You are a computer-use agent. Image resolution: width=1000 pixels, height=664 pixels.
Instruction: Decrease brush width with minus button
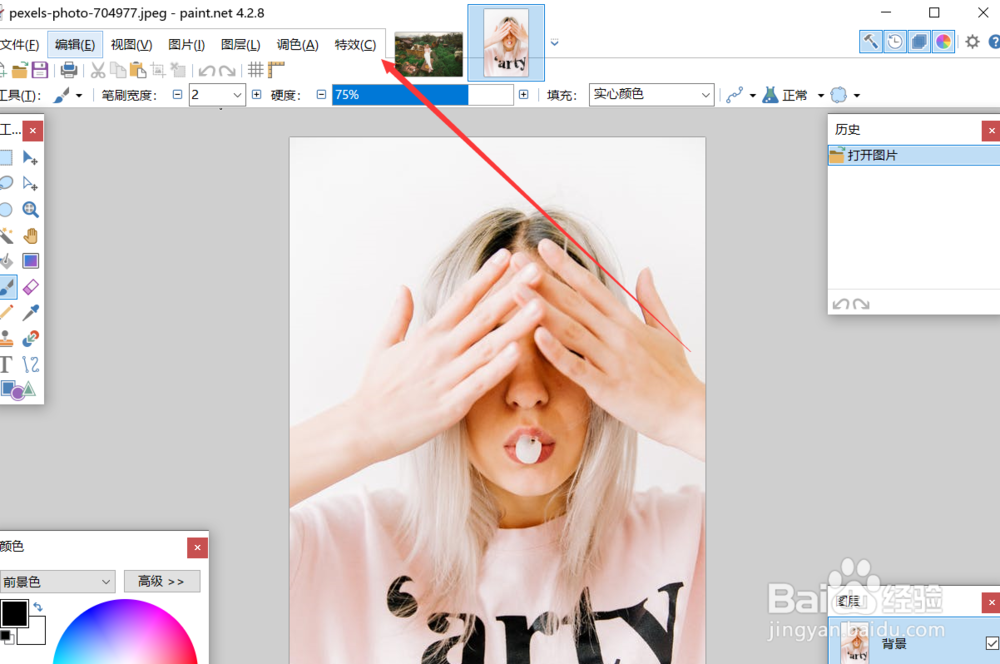tap(177, 94)
